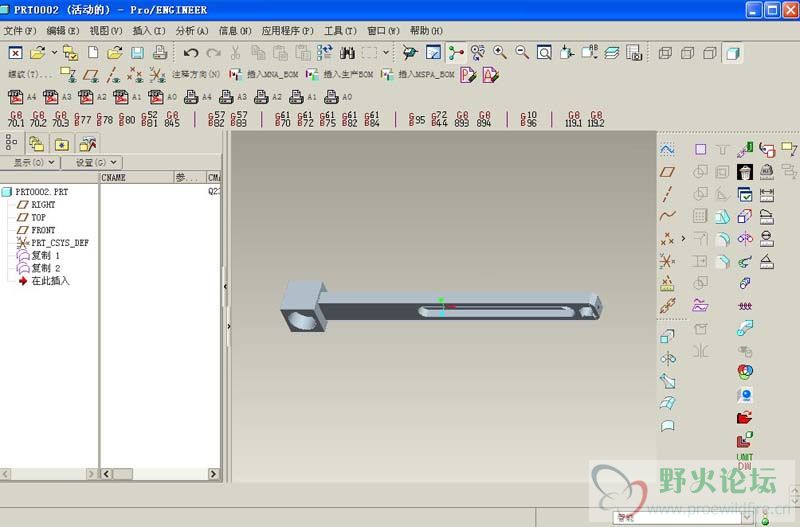
Task: Open the Find binoculars tool
Action: pyautogui.click(x=347, y=53)
